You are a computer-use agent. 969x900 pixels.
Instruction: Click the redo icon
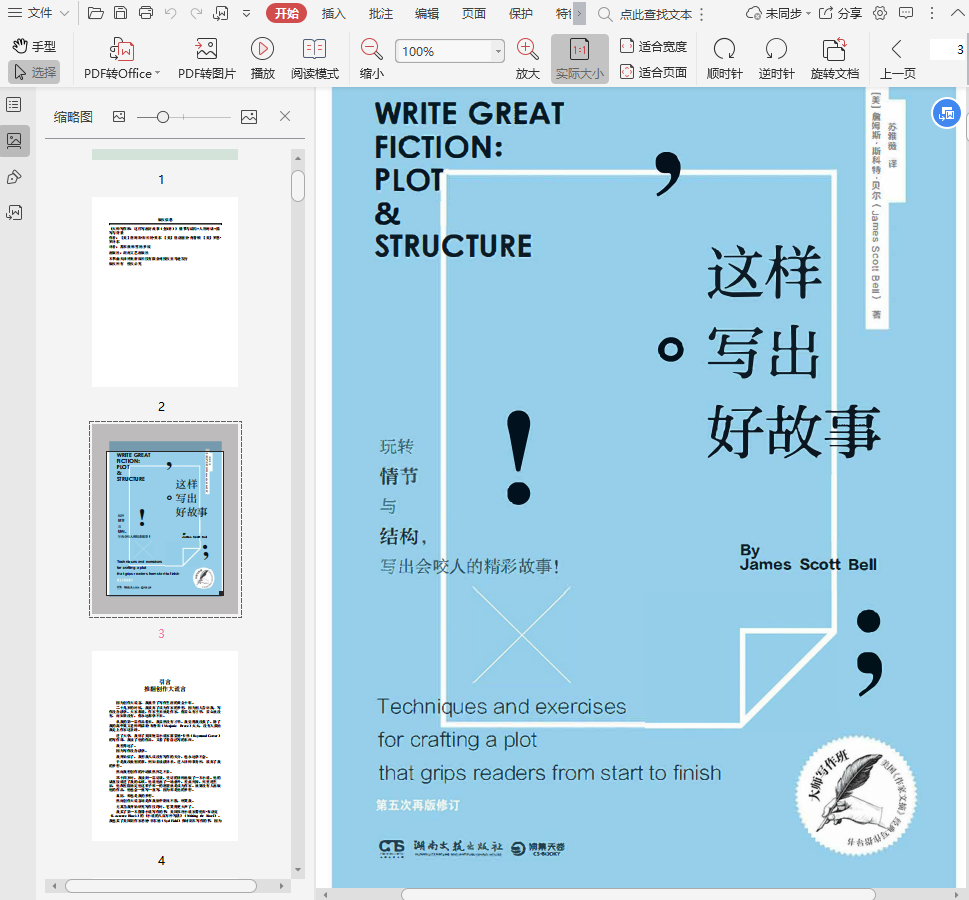(x=196, y=13)
